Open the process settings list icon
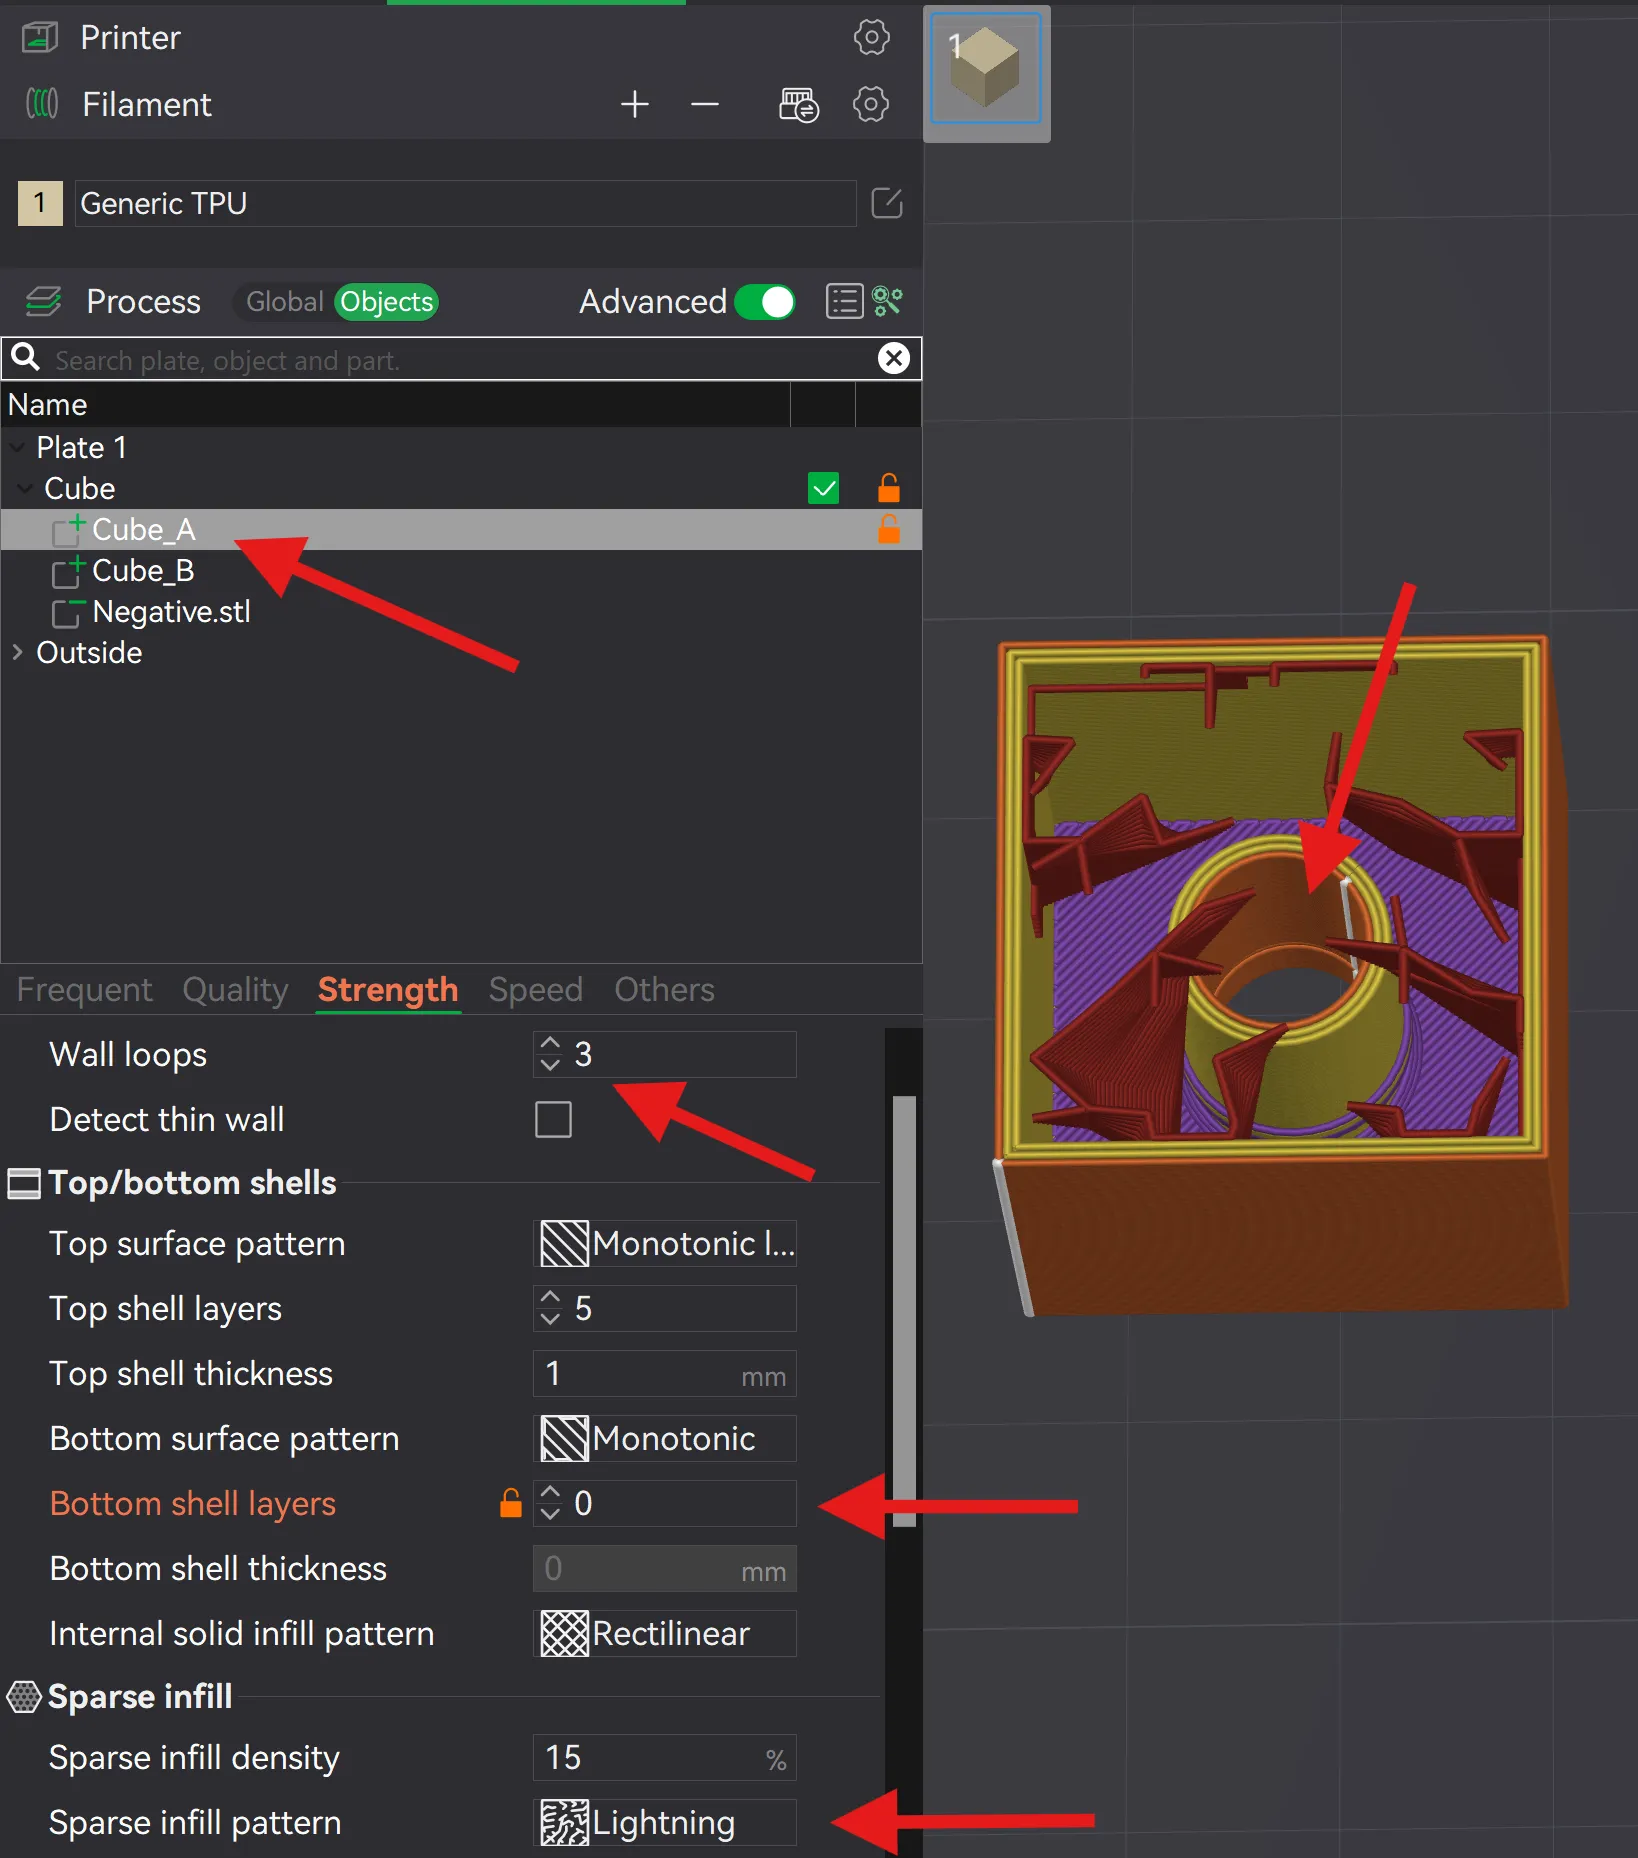This screenshot has height=1858, width=1638. pyautogui.click(x=844, y=301)
